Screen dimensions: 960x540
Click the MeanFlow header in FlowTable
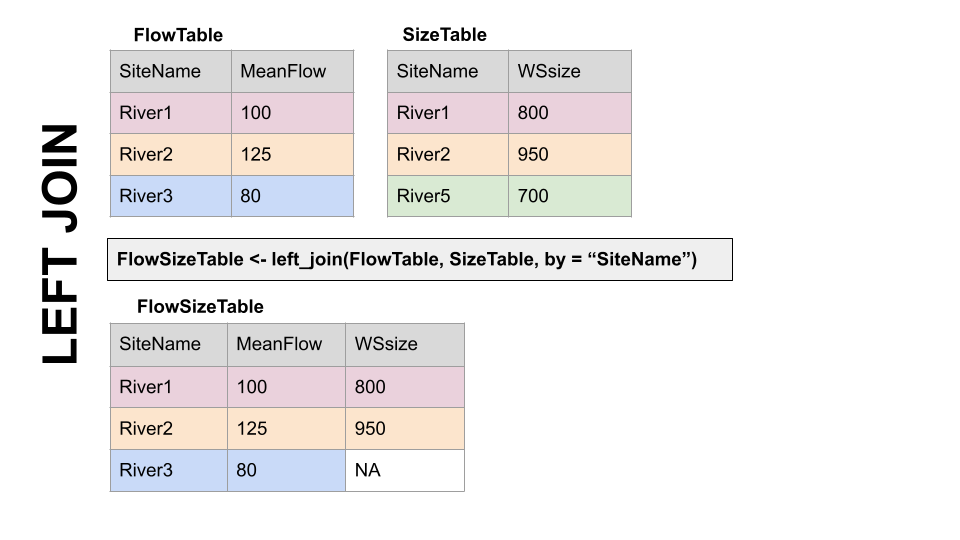tap(292, 71)
